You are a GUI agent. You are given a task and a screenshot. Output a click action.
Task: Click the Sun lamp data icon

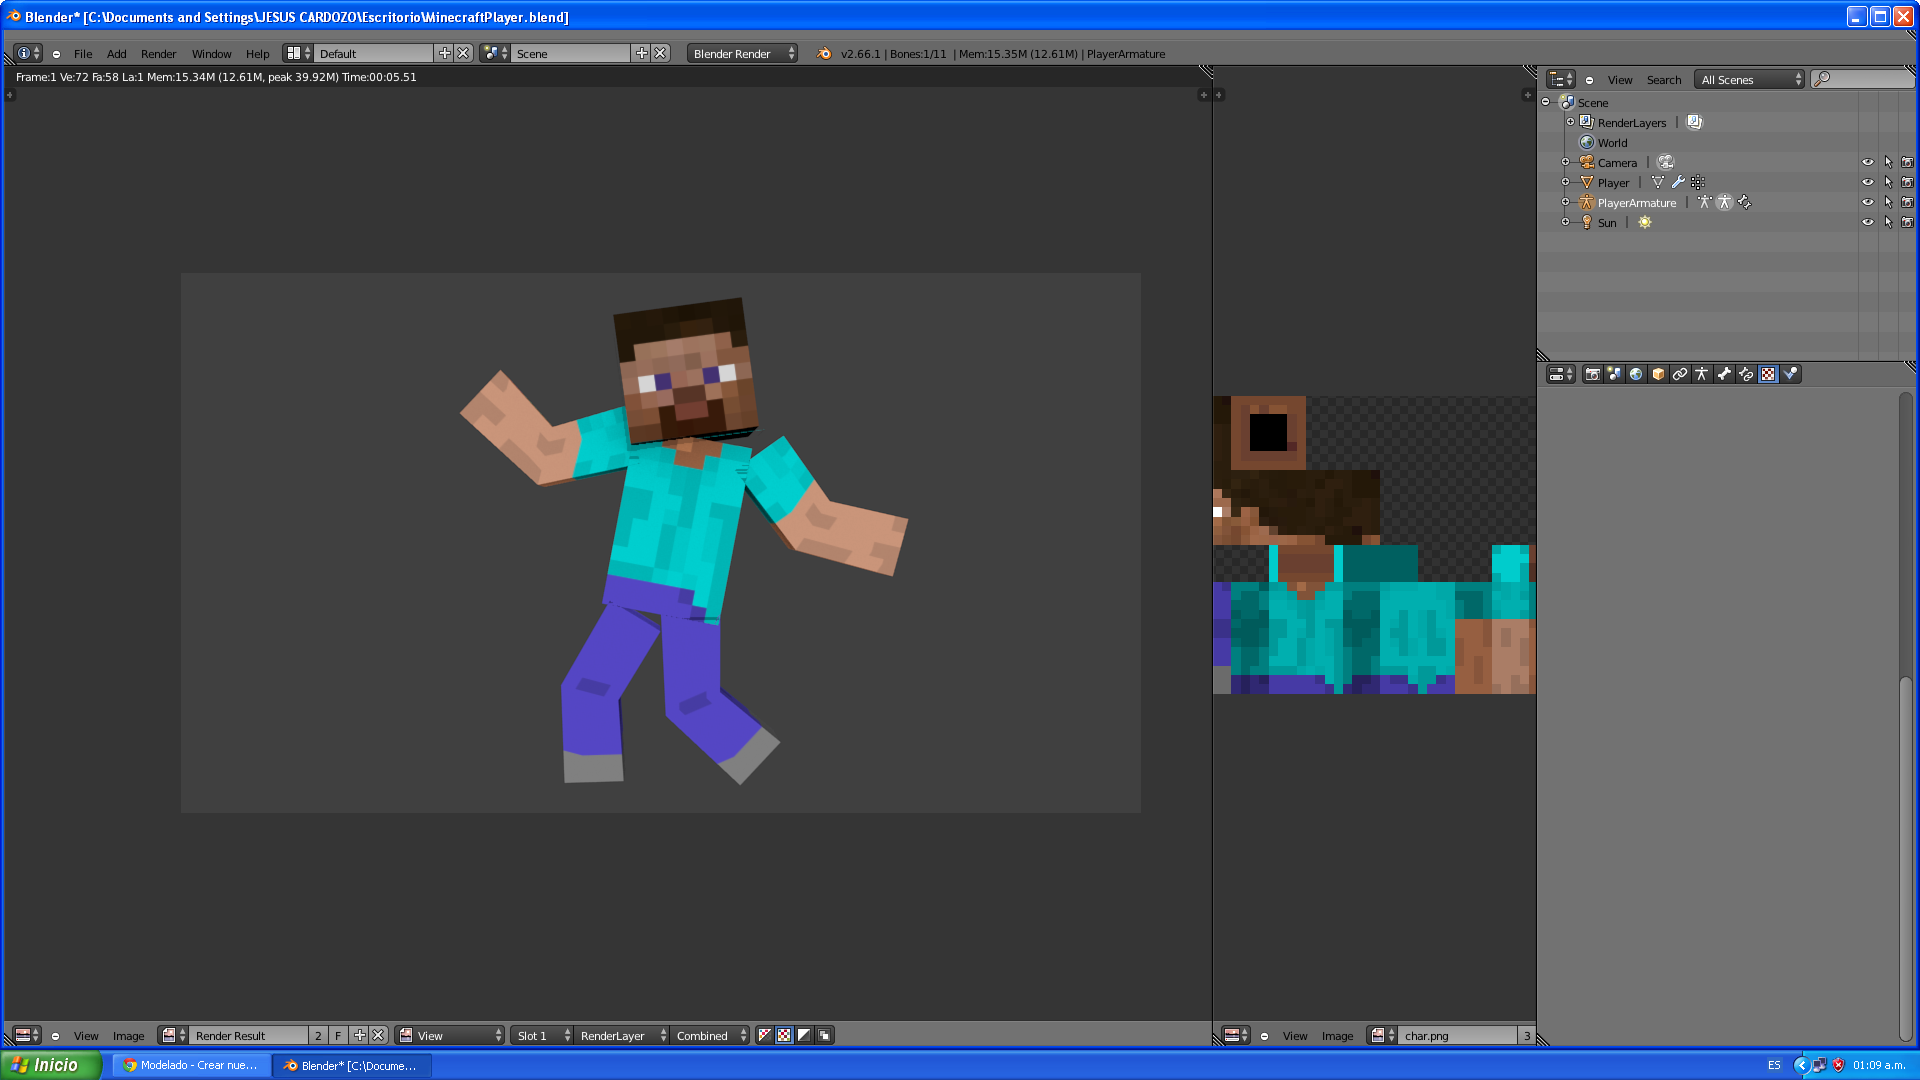pos(1645,222)
